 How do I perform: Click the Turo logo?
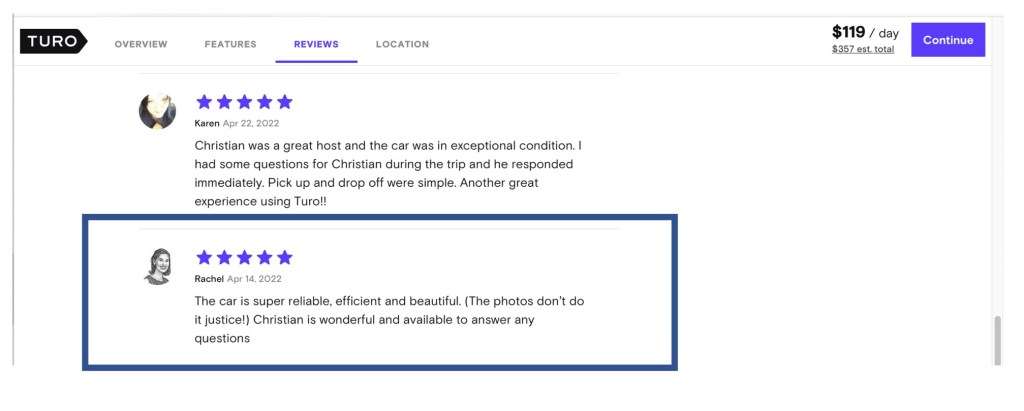(x=54, y=41)
